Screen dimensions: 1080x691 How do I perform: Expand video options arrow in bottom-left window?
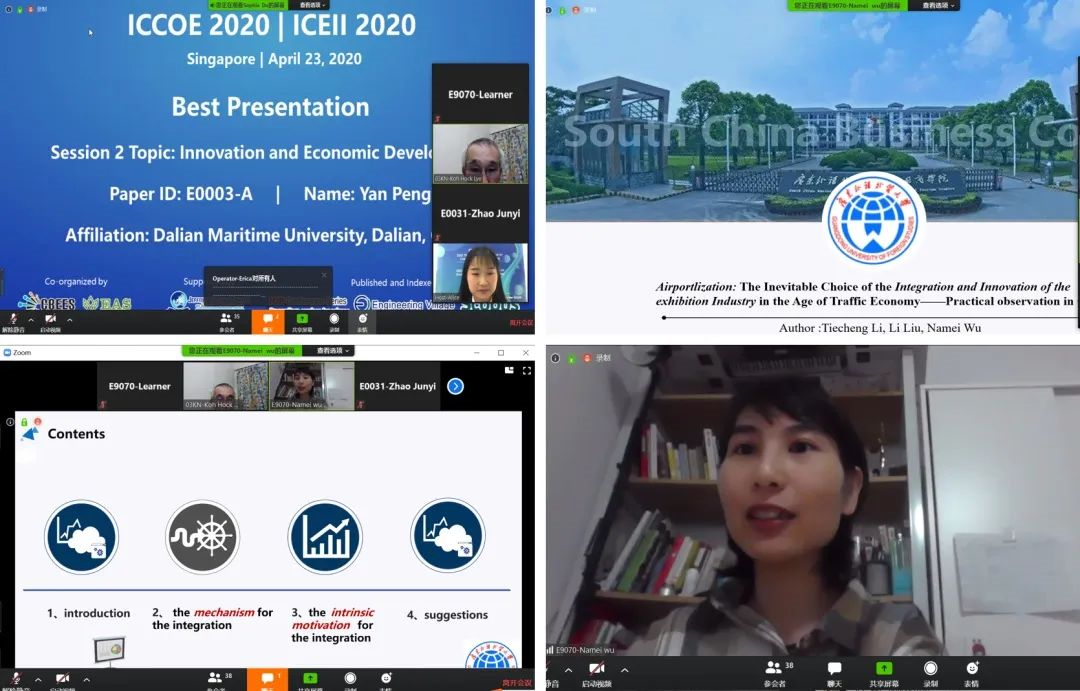[86, 679]
